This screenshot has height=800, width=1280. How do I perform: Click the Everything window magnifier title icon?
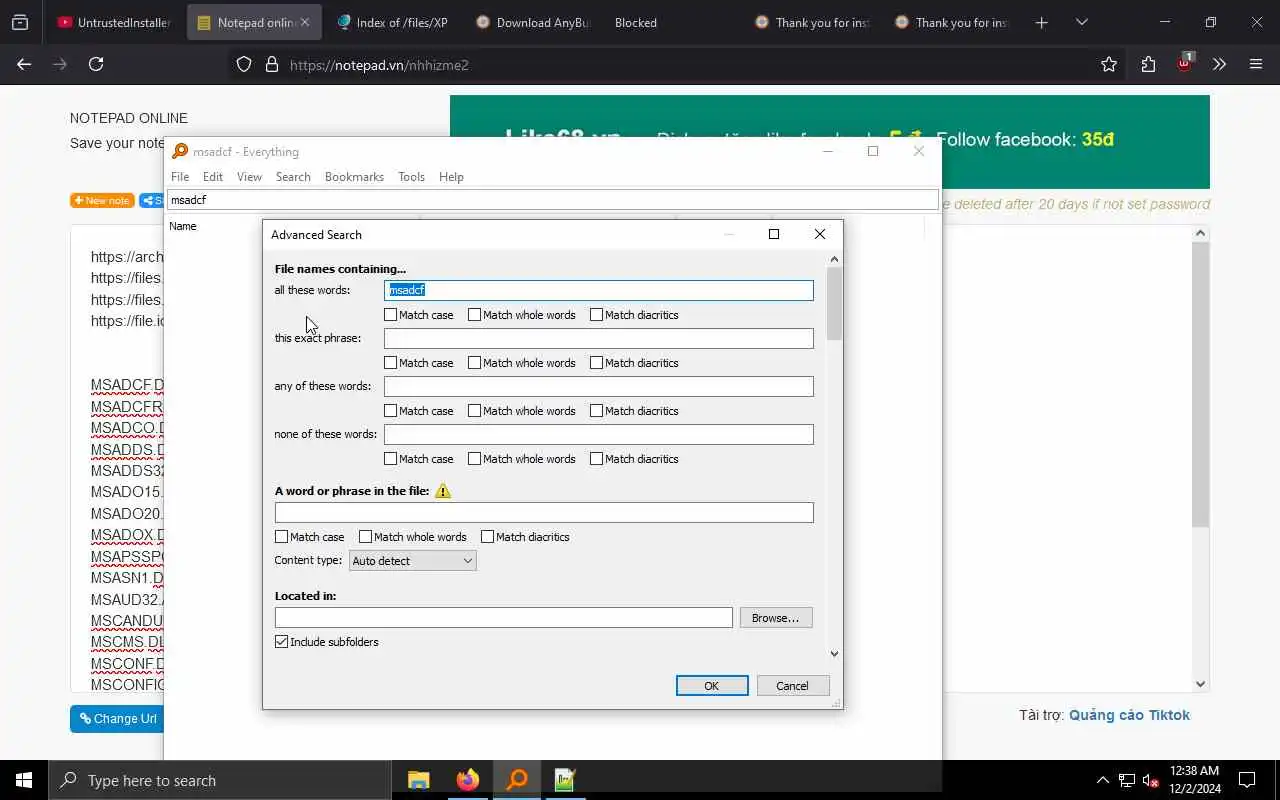(180, 151)
